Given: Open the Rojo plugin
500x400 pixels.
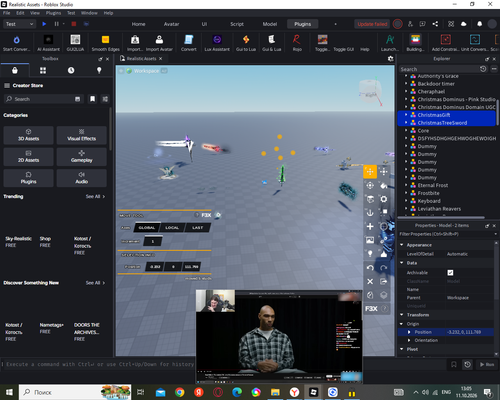Looking at the screenshot, I should 297,43.
